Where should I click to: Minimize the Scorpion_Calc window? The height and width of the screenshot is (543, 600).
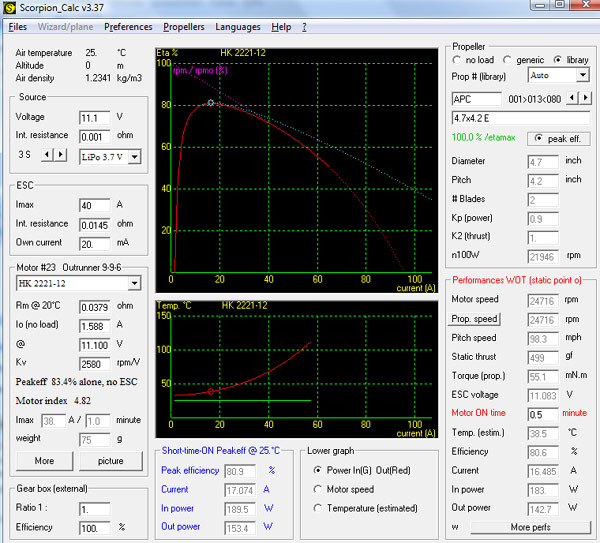(540, 5)
